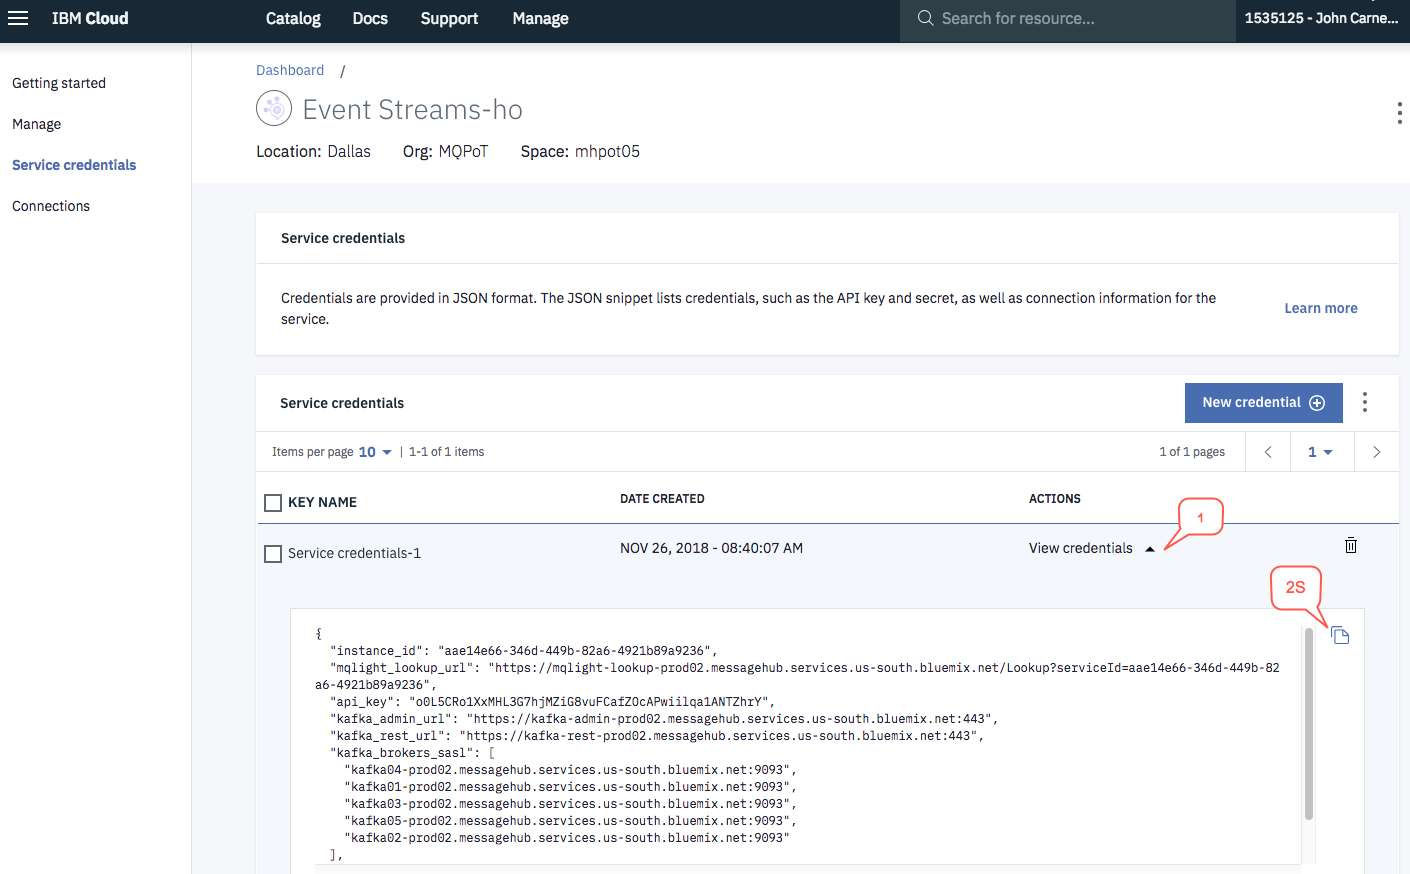Image resolution: width=1410 pixels, height=874 pixels.
Task: Copy credentials JSON to clipboard
Action: tap(1341, 635)
